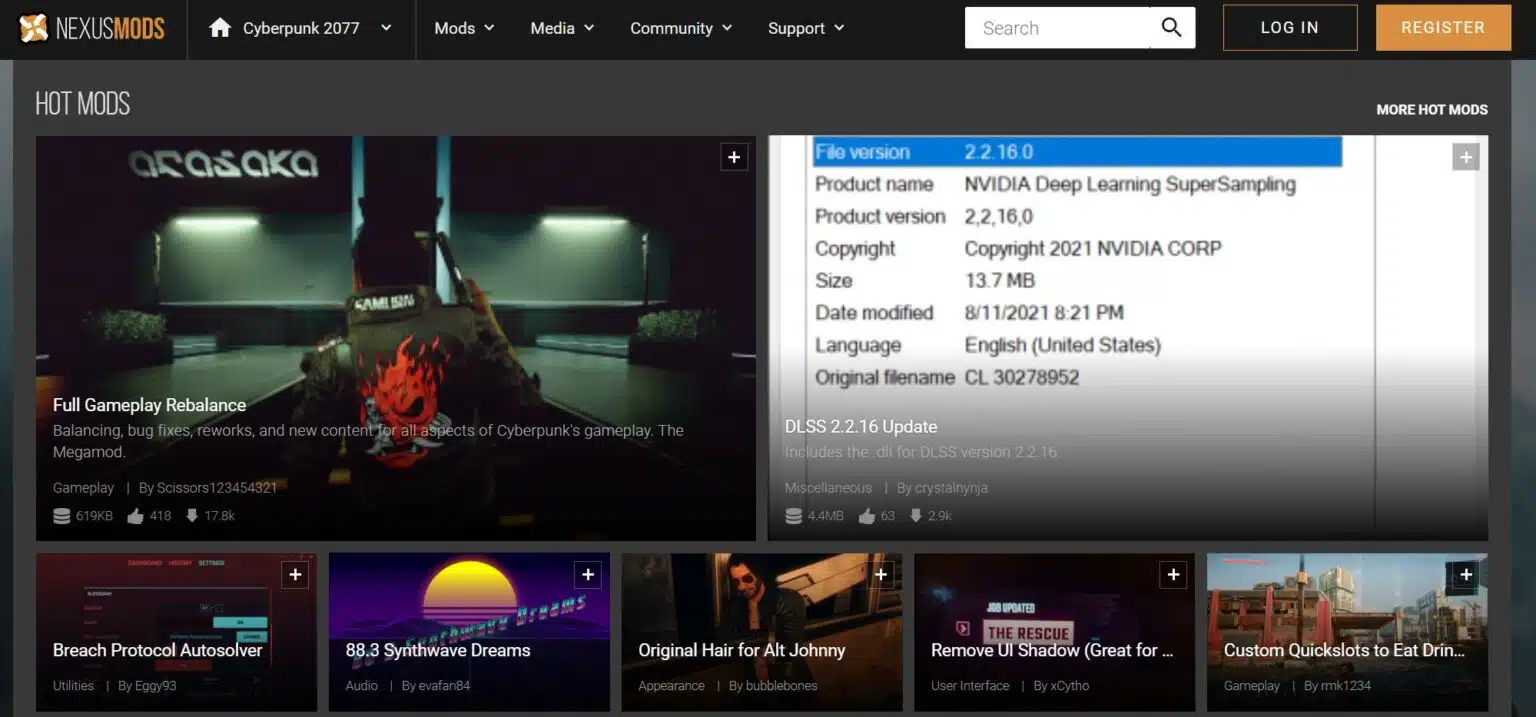
Task: Open the Mods menu
Action: point(464,28)
